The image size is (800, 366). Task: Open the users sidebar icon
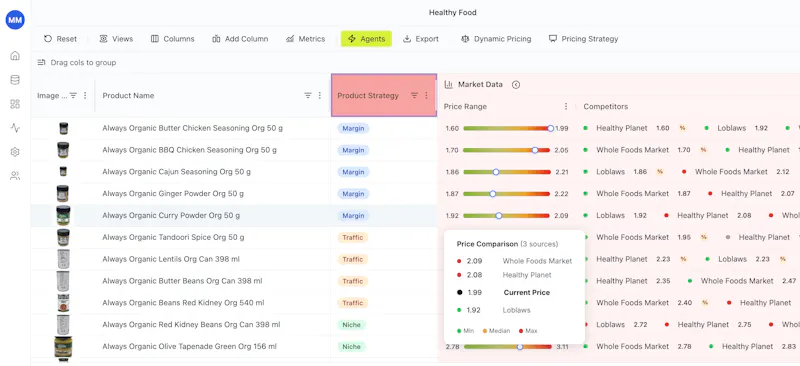click(x=15, y=176)
